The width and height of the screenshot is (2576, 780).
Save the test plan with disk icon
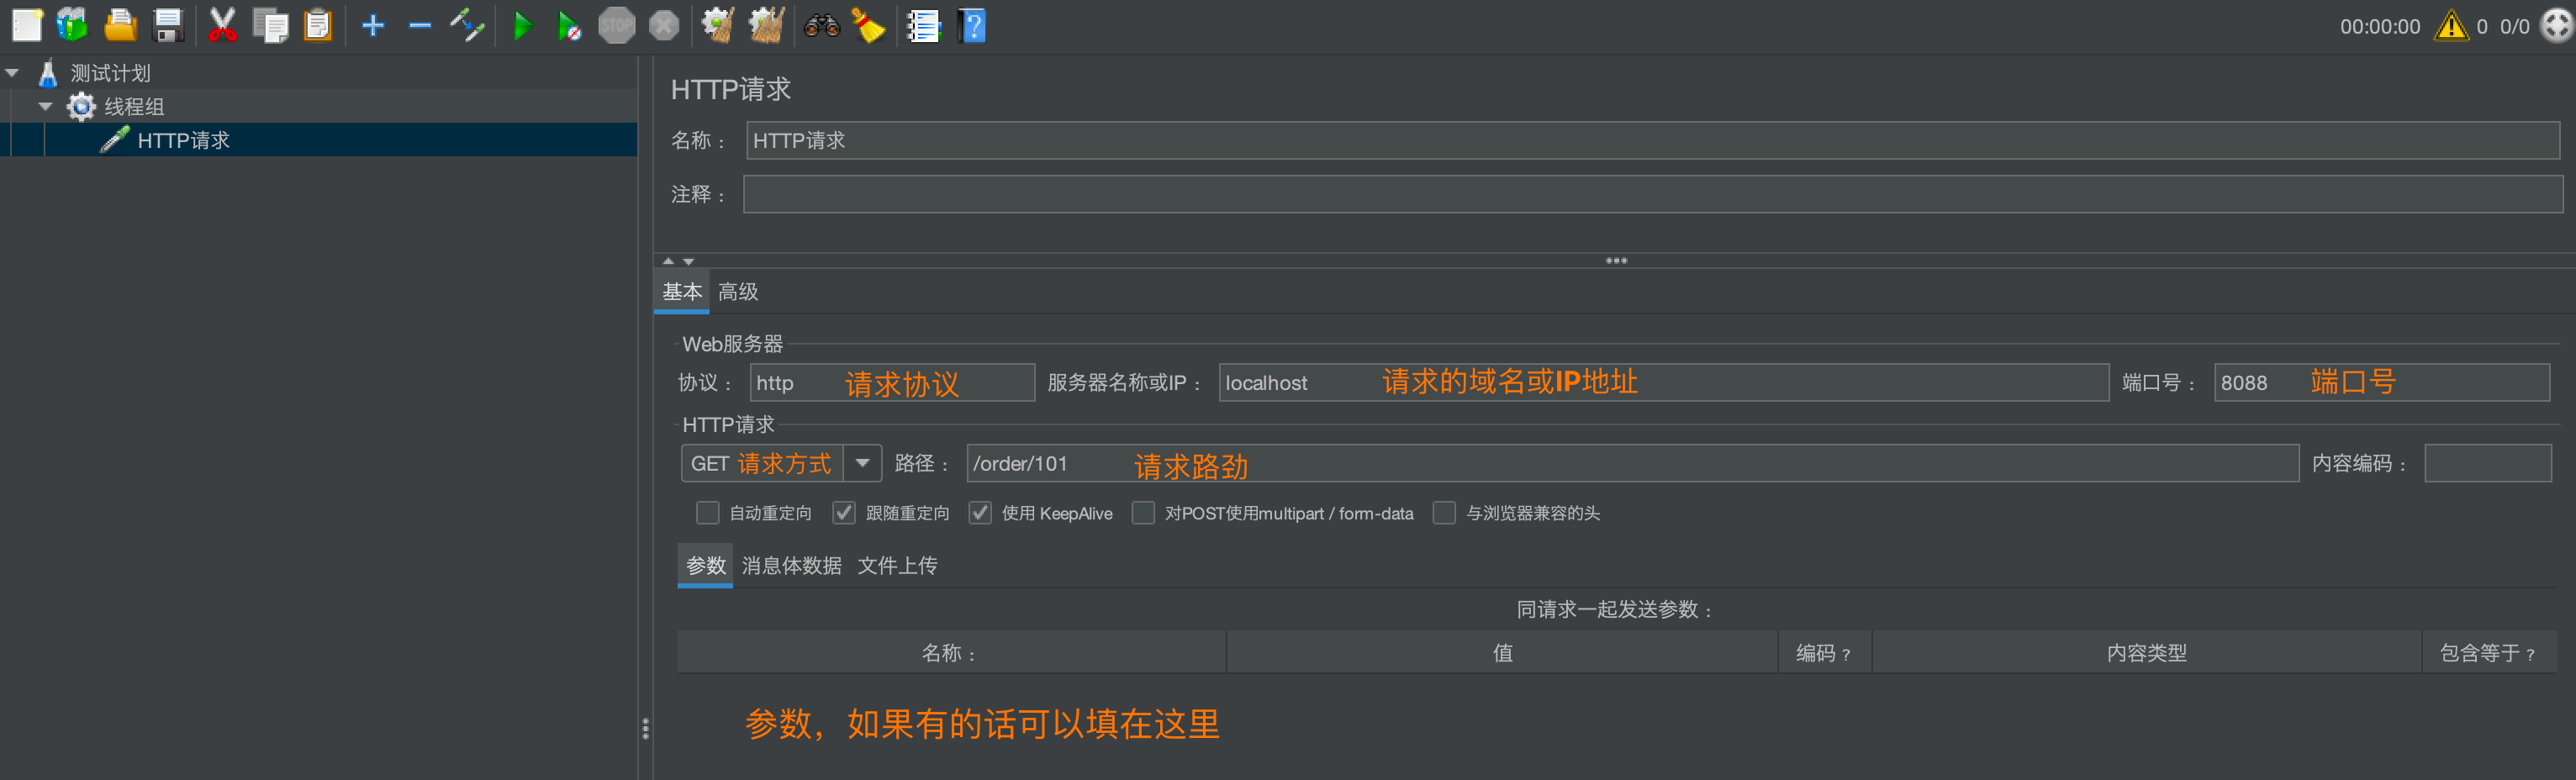pos(168,25)
